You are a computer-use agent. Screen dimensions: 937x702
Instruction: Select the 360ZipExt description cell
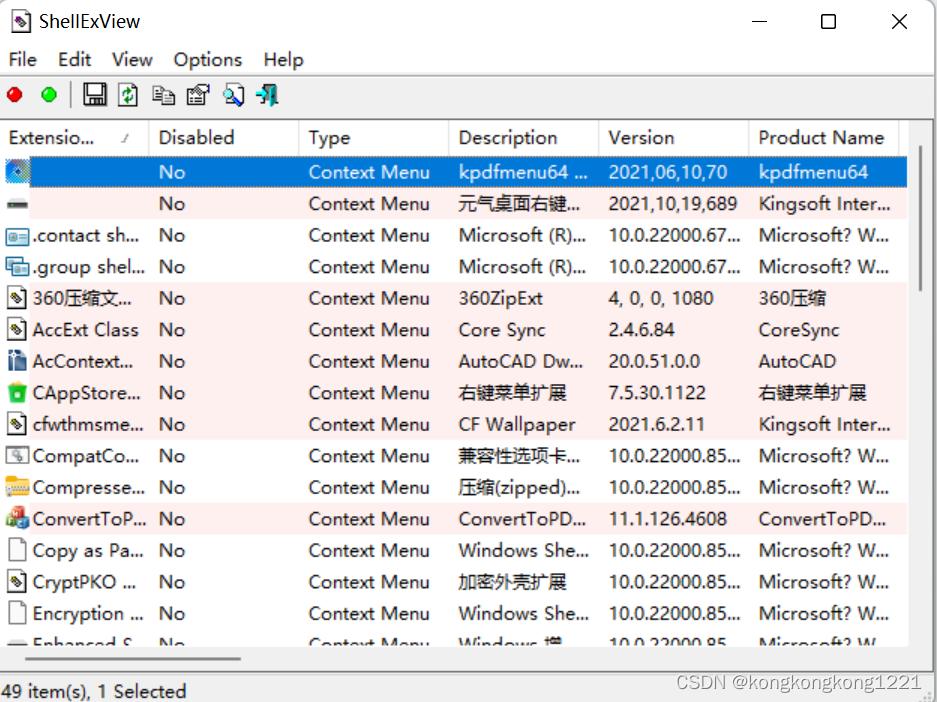click(501, 298)
